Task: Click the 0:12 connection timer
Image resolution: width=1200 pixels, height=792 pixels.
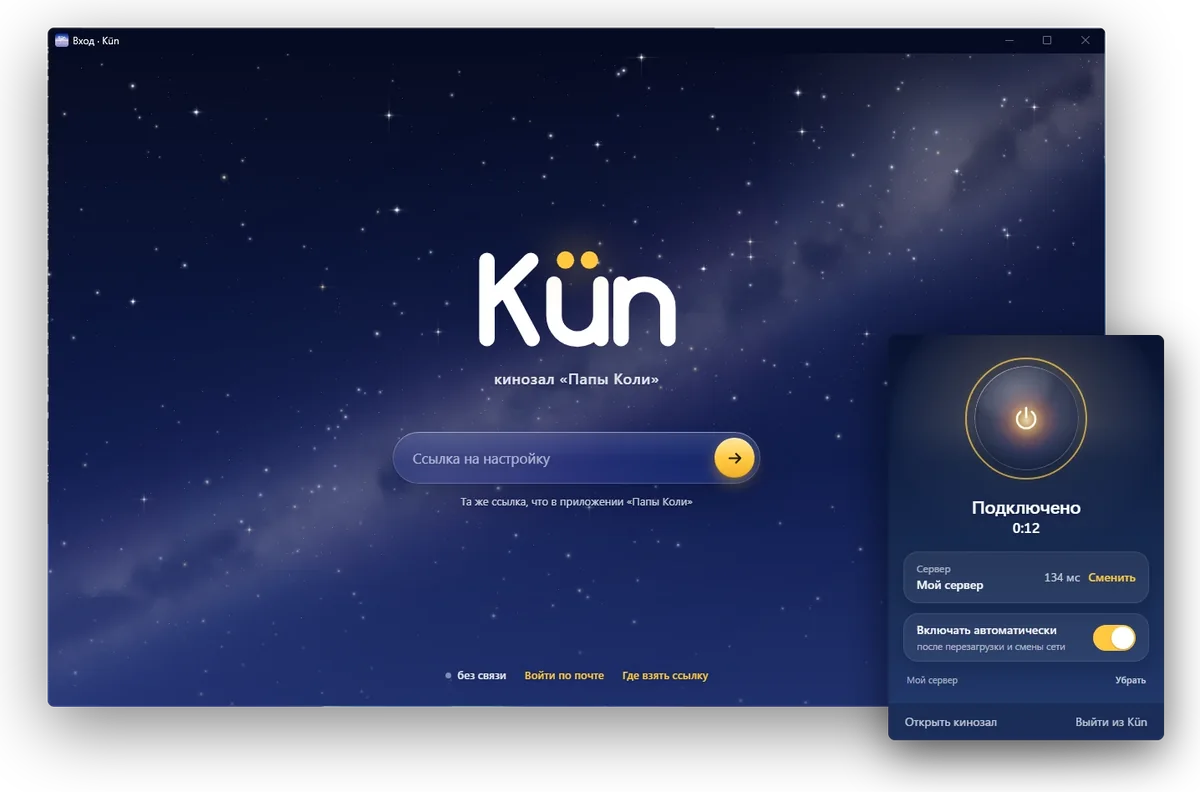Action: coord(1026,528)
